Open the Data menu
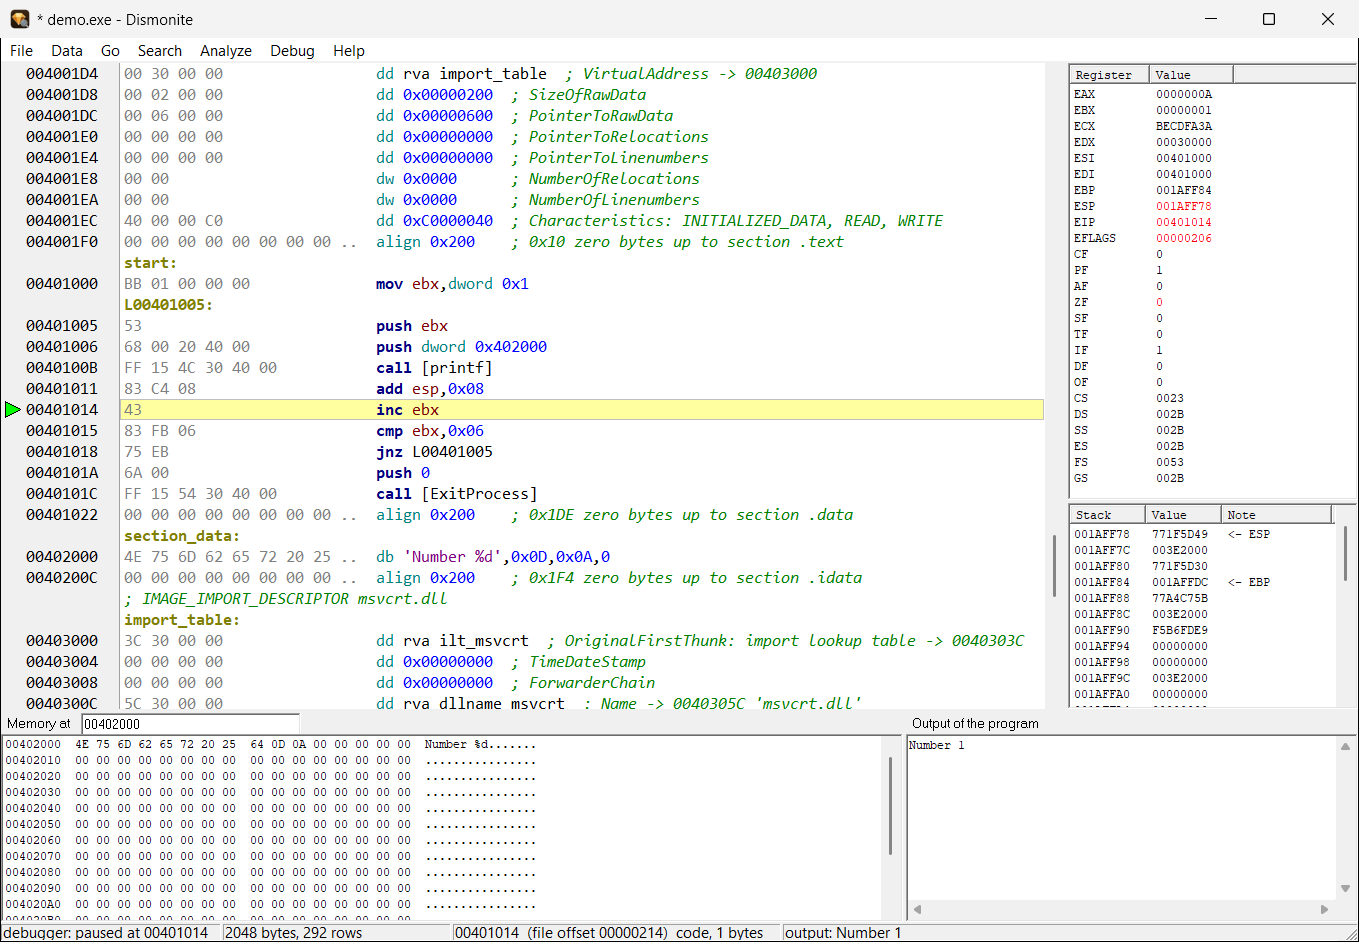 click(x=67, y=51)
